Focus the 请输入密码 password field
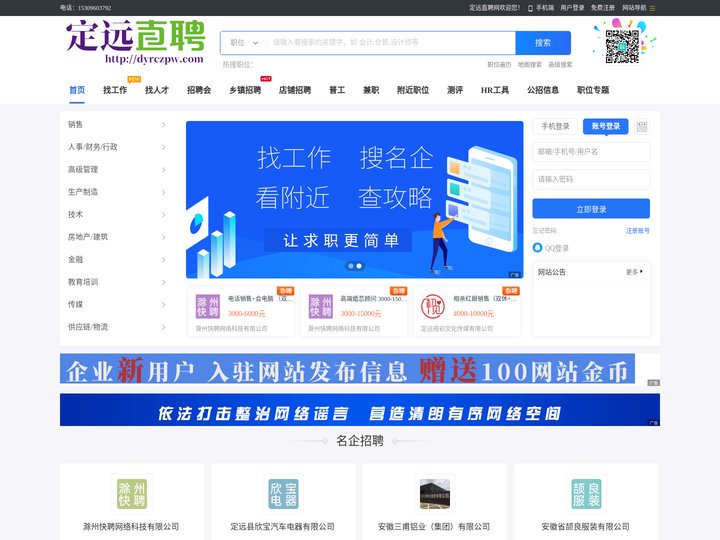 click(x=591, y=179)
